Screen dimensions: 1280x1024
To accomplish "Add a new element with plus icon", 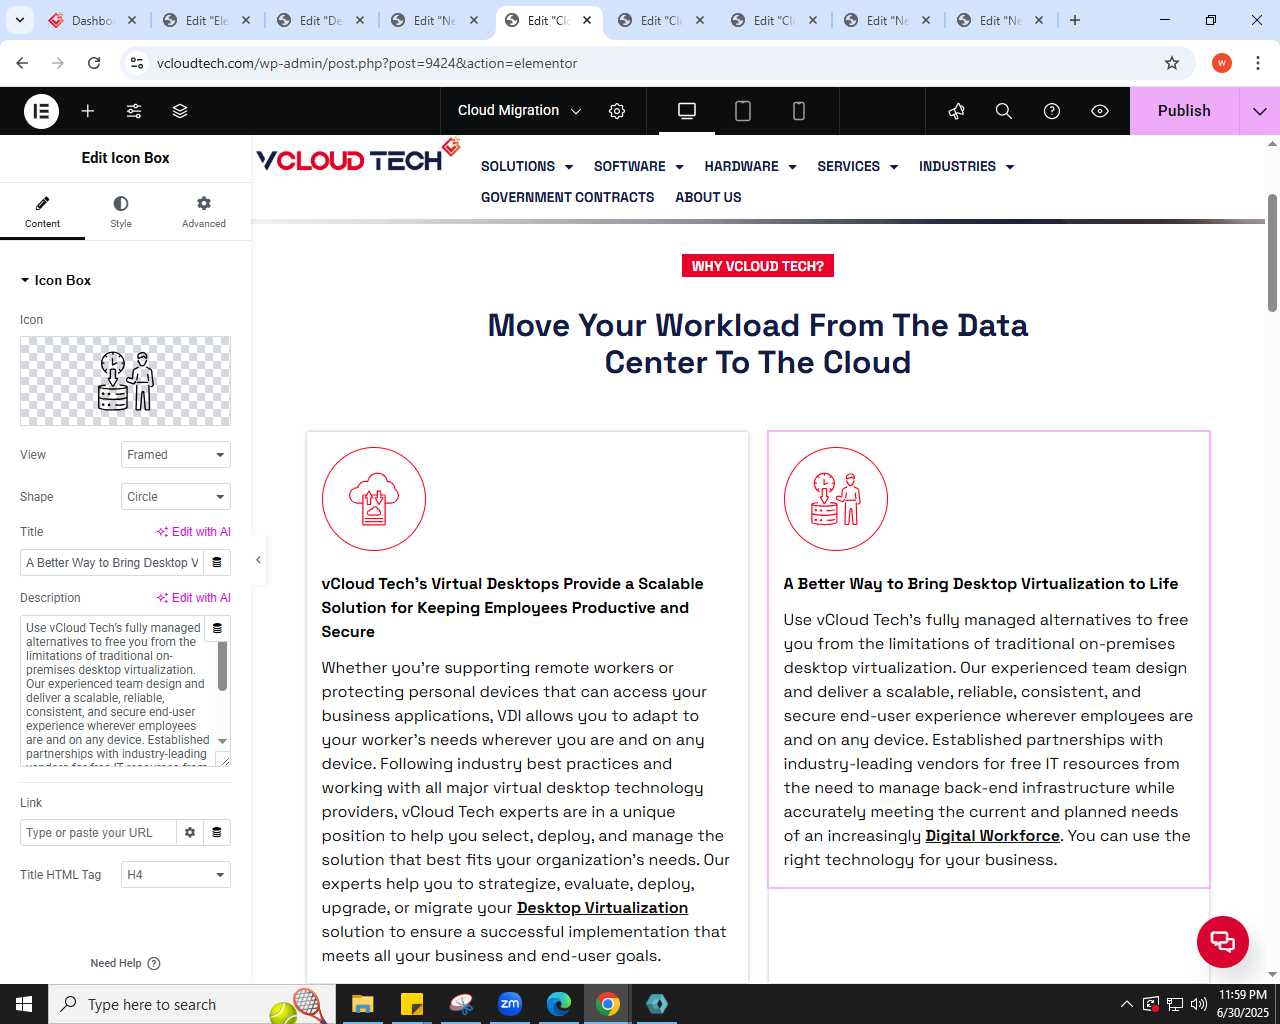I will click(x=88, y=111).
